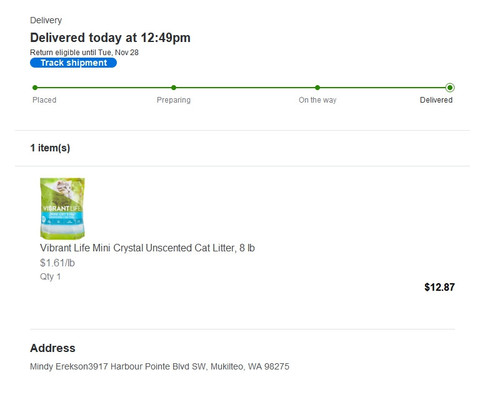Open the Vibrant Life Mini Crystal product link
Screen dimensions: 500x414
click(x=147, y=248)
